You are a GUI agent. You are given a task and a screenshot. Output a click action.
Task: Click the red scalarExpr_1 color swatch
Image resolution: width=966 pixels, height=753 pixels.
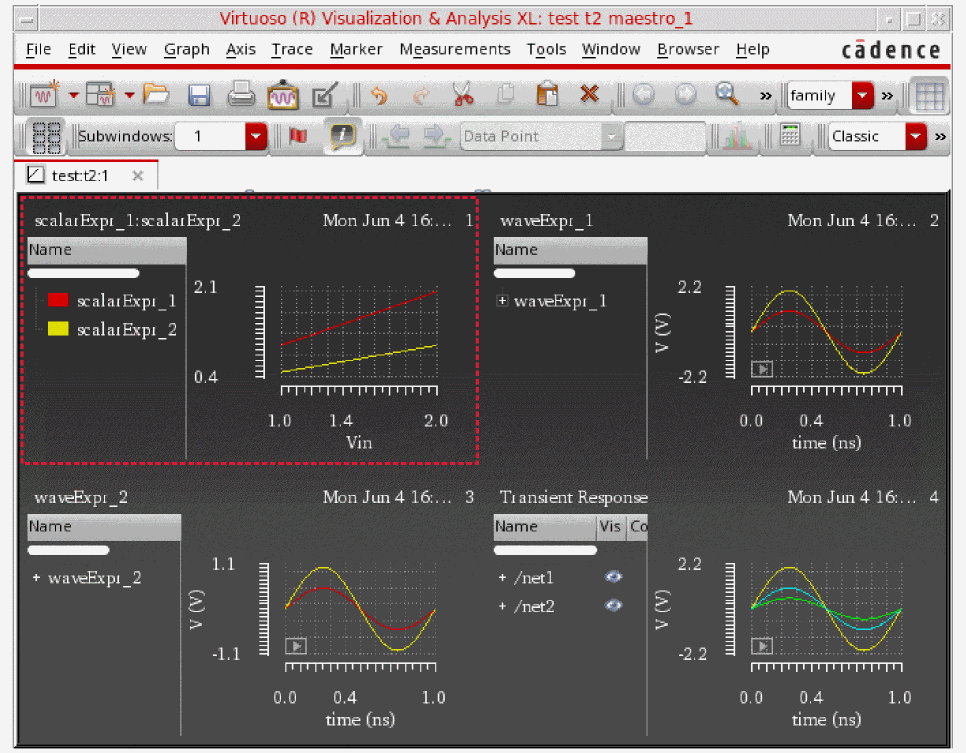[58, 300]
